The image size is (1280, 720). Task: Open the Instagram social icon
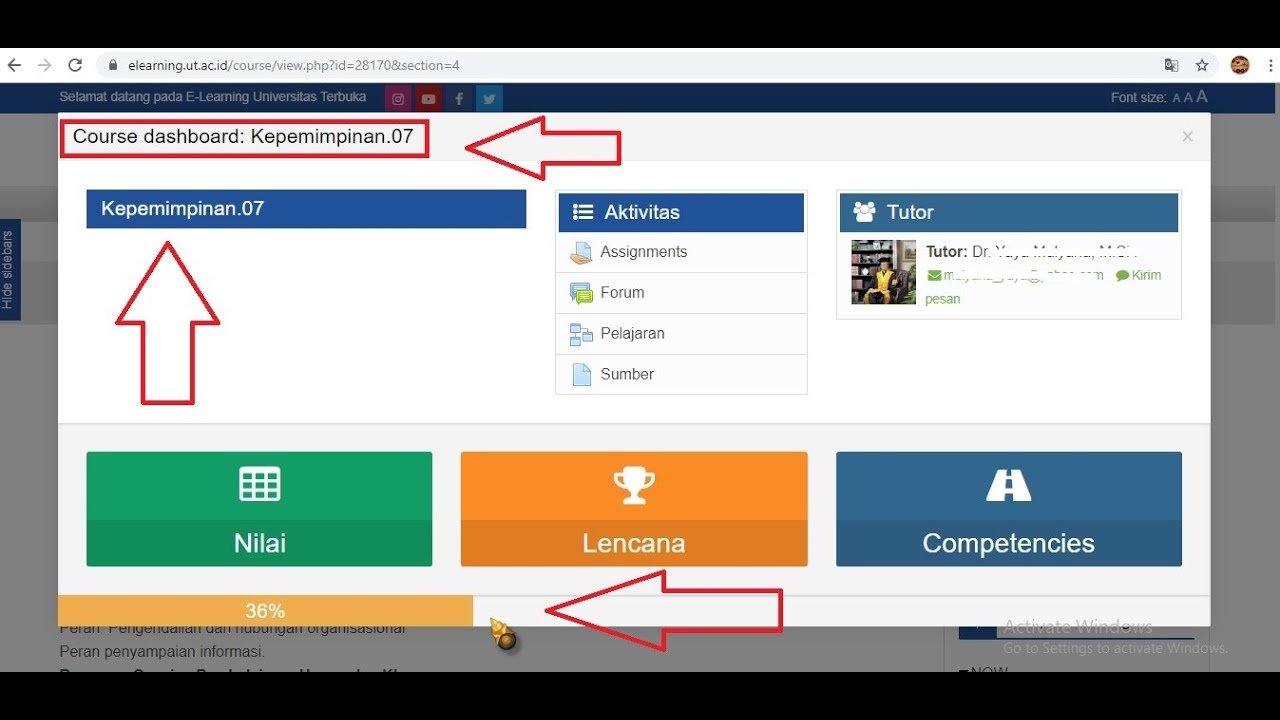[x=398, y=98]
